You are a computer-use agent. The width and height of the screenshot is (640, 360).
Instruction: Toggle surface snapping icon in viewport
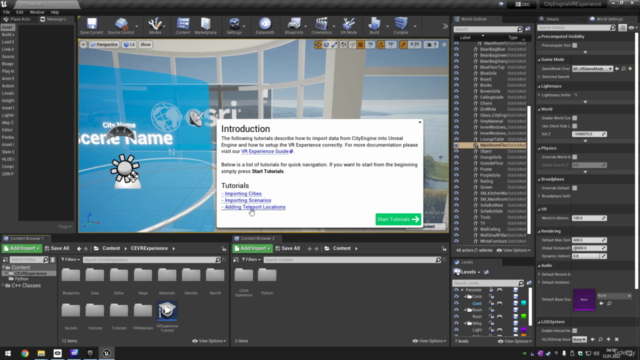coord(352,44)
